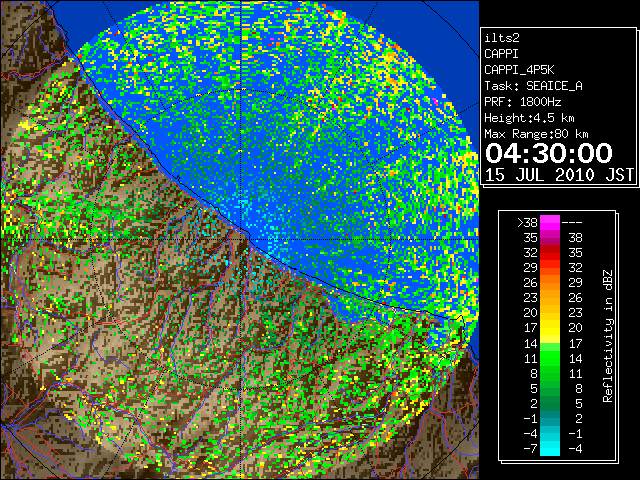Viewport: 640px width, 480px height.
Task: Pick the bright green 11–14 dBZ color band
Action: [550, 358]
